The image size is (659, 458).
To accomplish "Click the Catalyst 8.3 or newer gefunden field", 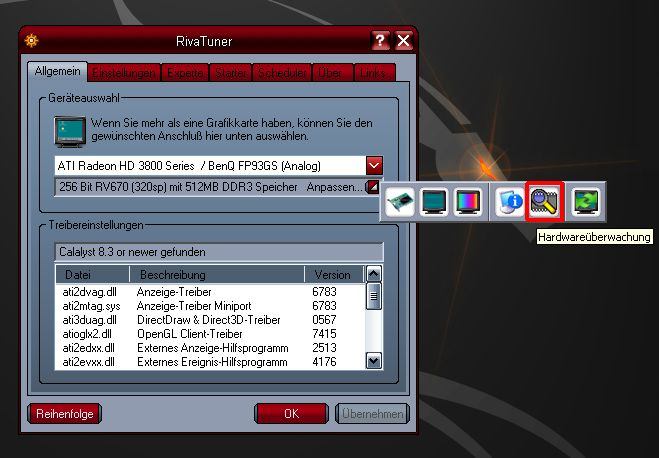I will 219,252.
